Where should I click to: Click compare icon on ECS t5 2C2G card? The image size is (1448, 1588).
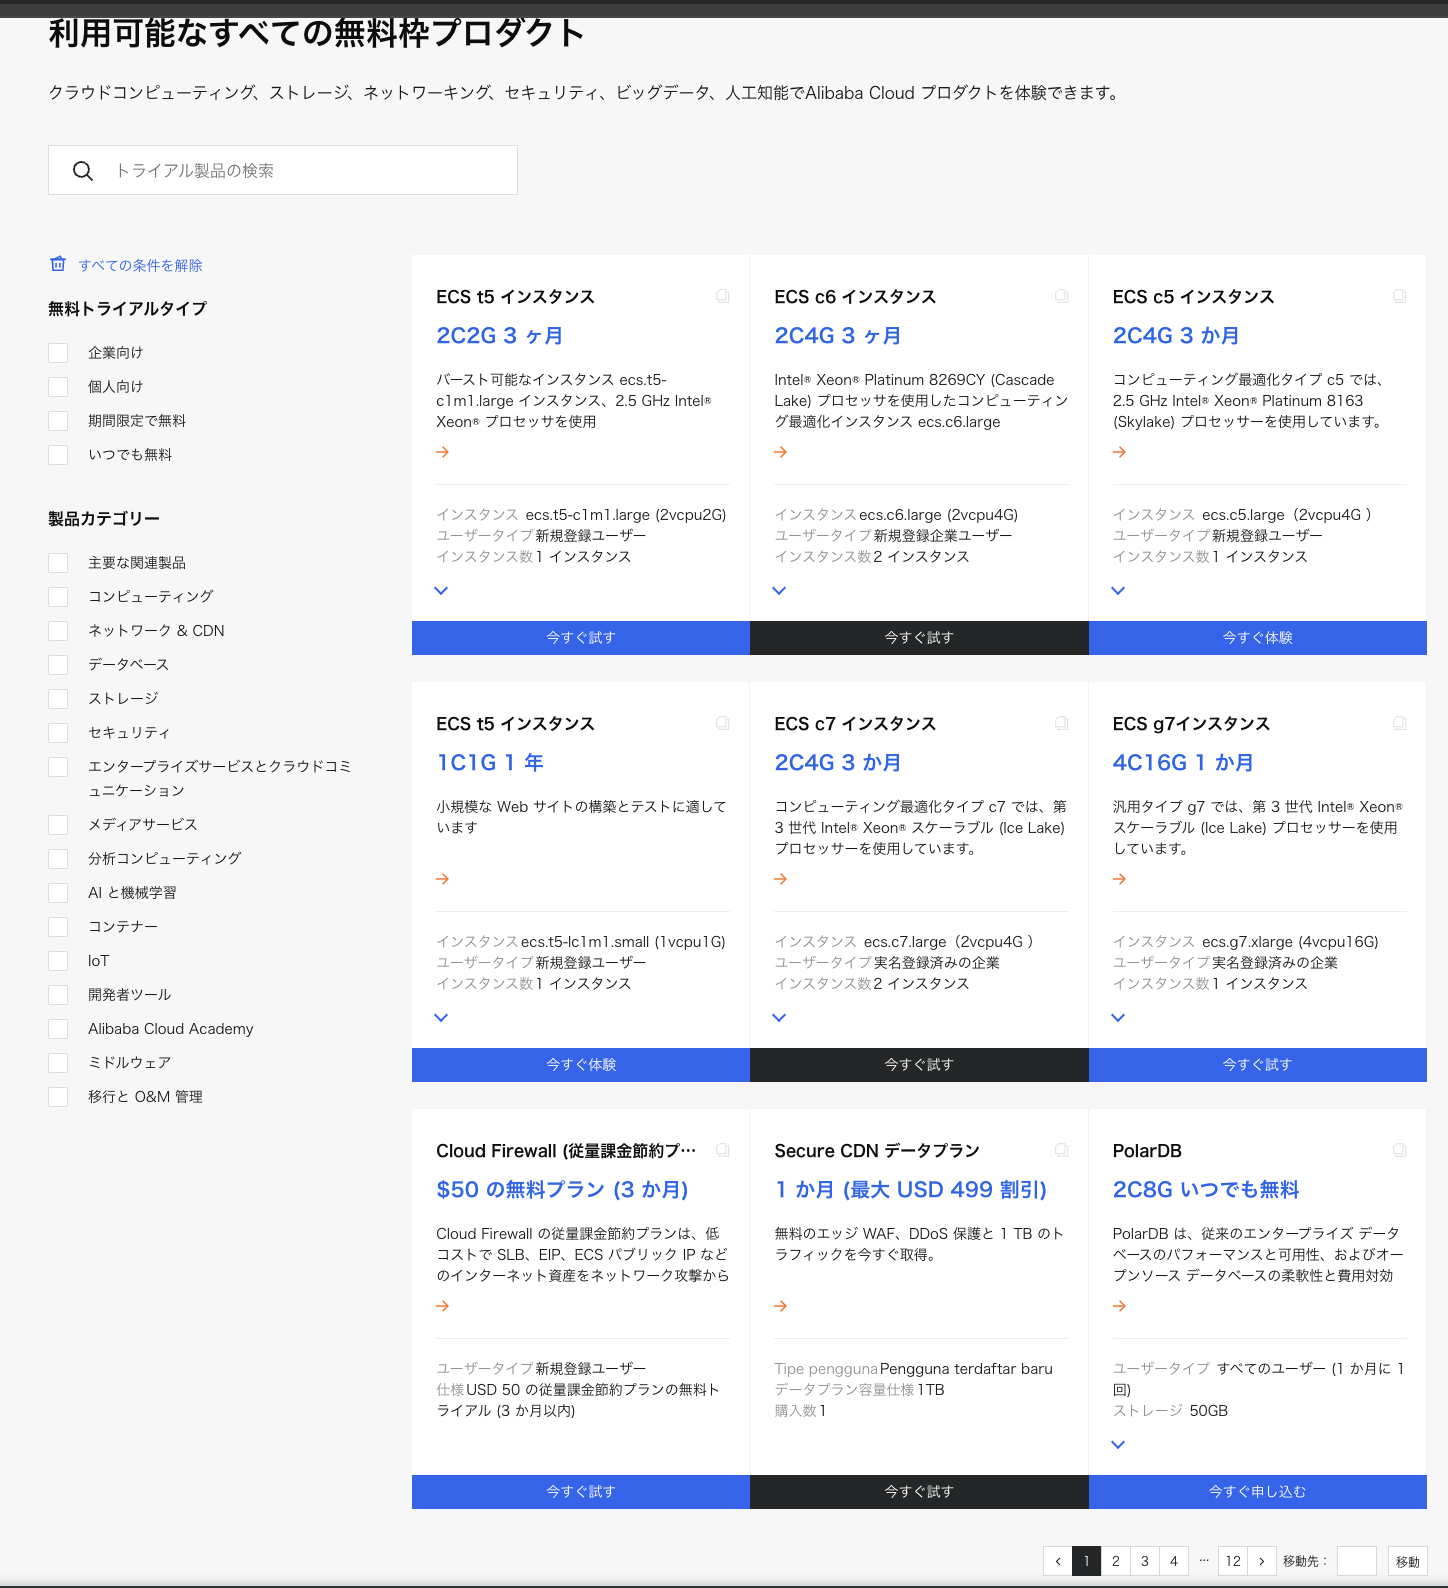[723, 296]
